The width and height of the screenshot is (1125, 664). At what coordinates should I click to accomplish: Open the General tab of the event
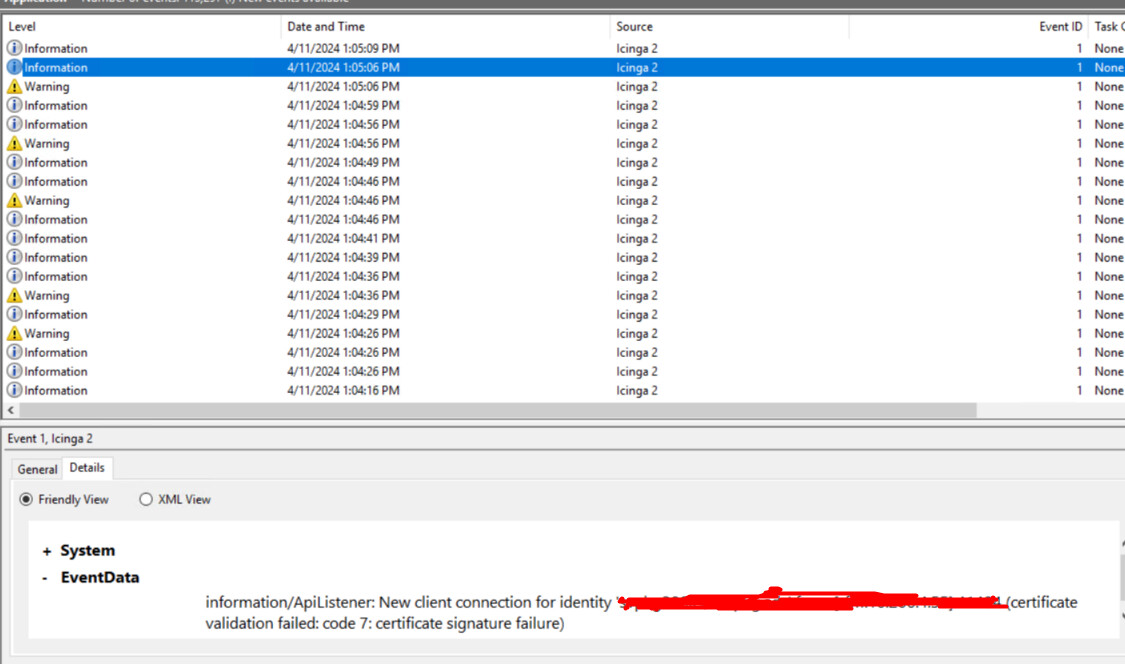point(37,469)
